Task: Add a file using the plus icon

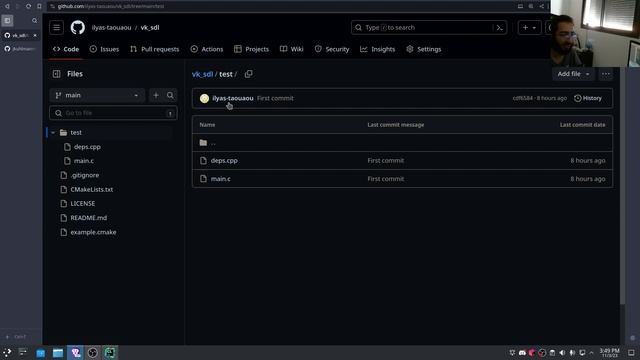Action: 156,95
